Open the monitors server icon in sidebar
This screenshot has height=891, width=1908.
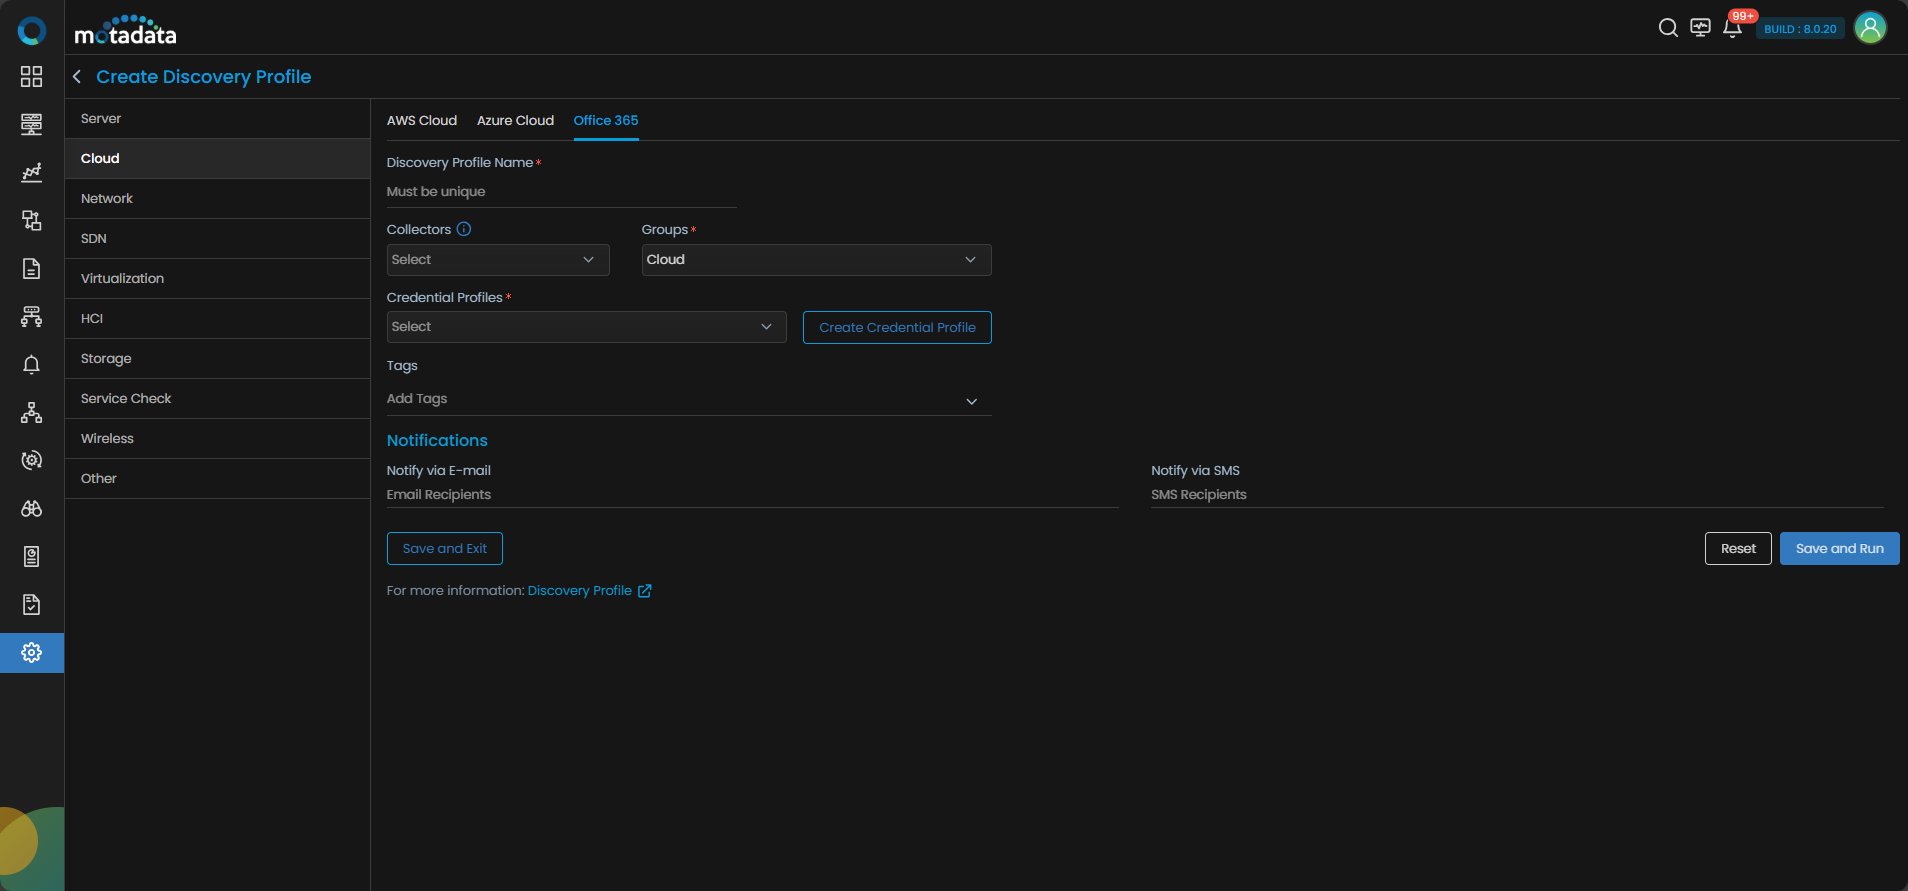click(32, 124)
